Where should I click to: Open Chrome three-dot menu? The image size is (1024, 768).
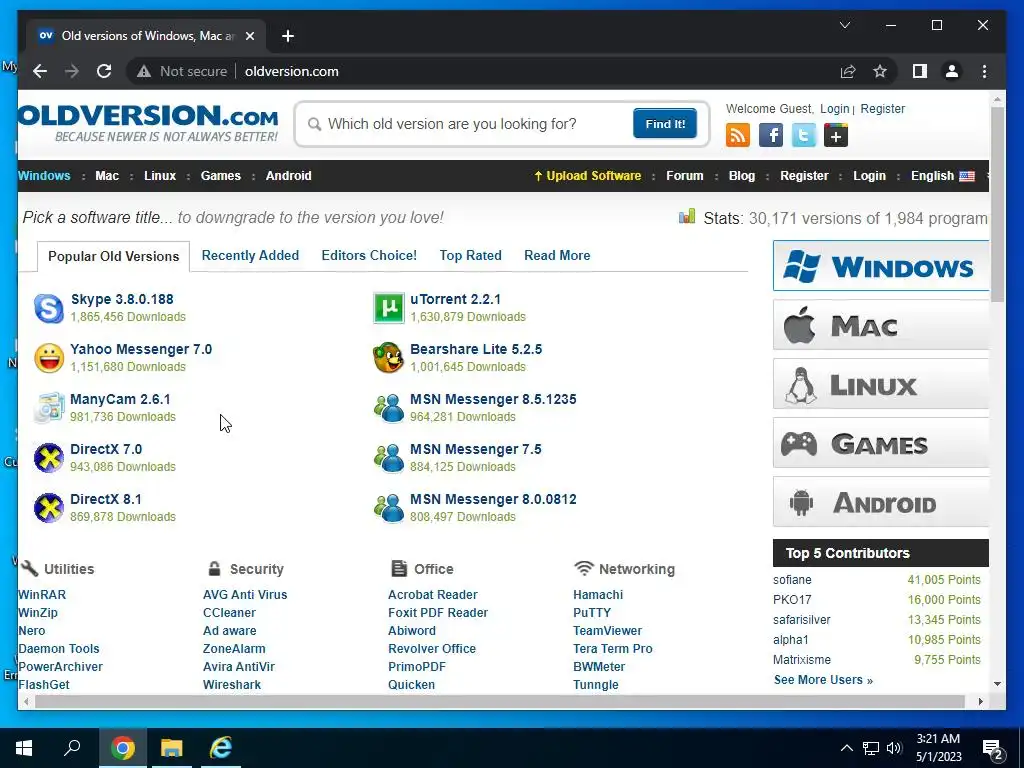[984, 71]
